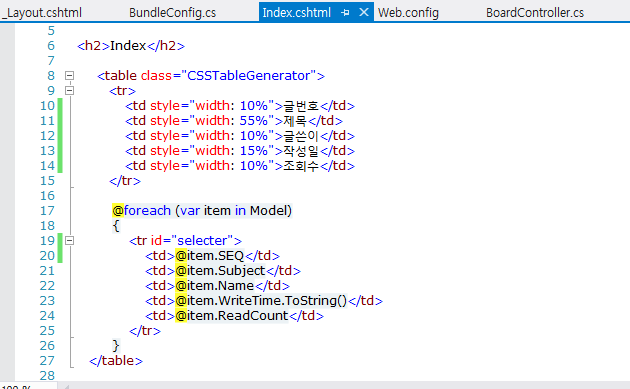Click the h2 Index heading text
Image resolution: width=630 pixels, height=389 pixels.
tap(128, 45)
